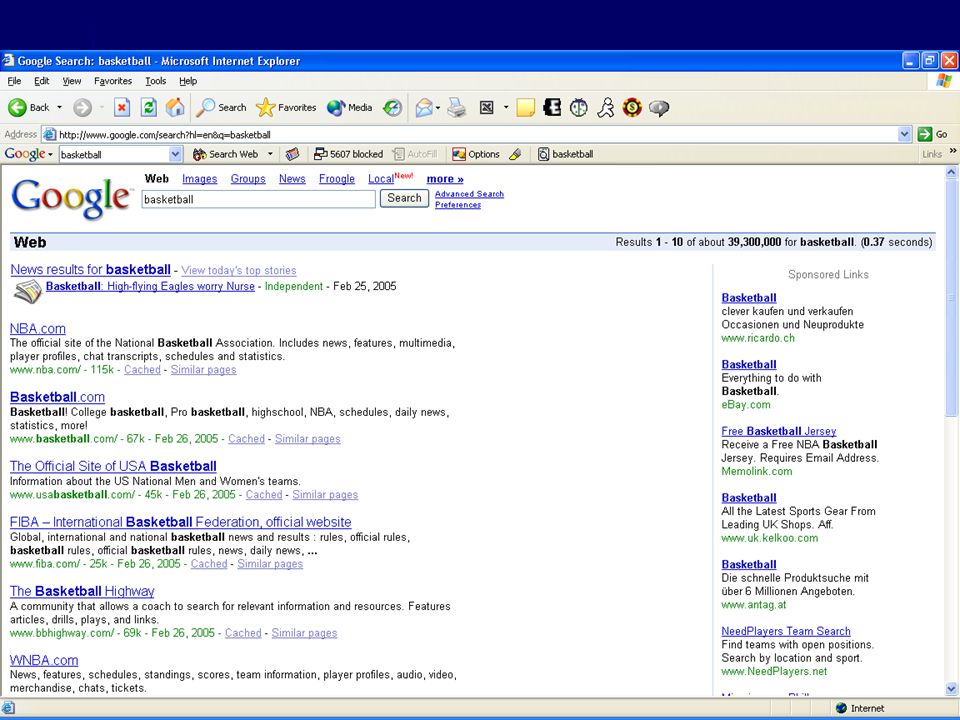Click the black E toolbar icon

click(x=552, y=108)
